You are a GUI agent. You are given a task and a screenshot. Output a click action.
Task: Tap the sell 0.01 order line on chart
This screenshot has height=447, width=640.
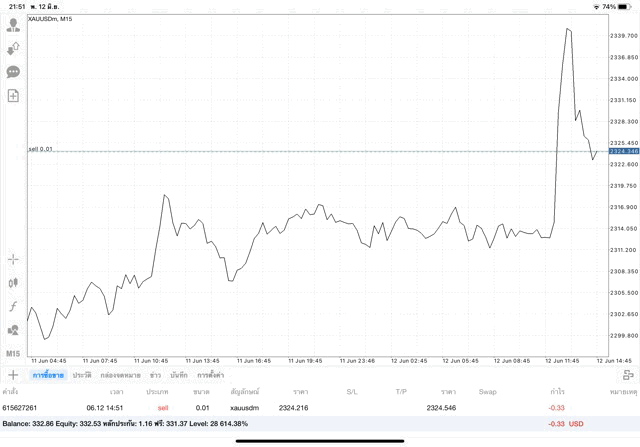(41, 149)
